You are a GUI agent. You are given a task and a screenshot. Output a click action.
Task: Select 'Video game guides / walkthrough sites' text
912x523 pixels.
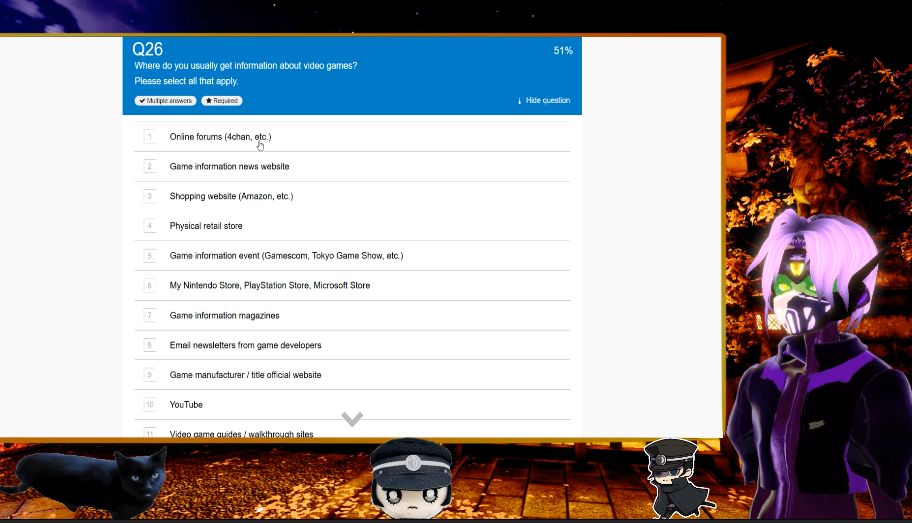pos(241,434)
